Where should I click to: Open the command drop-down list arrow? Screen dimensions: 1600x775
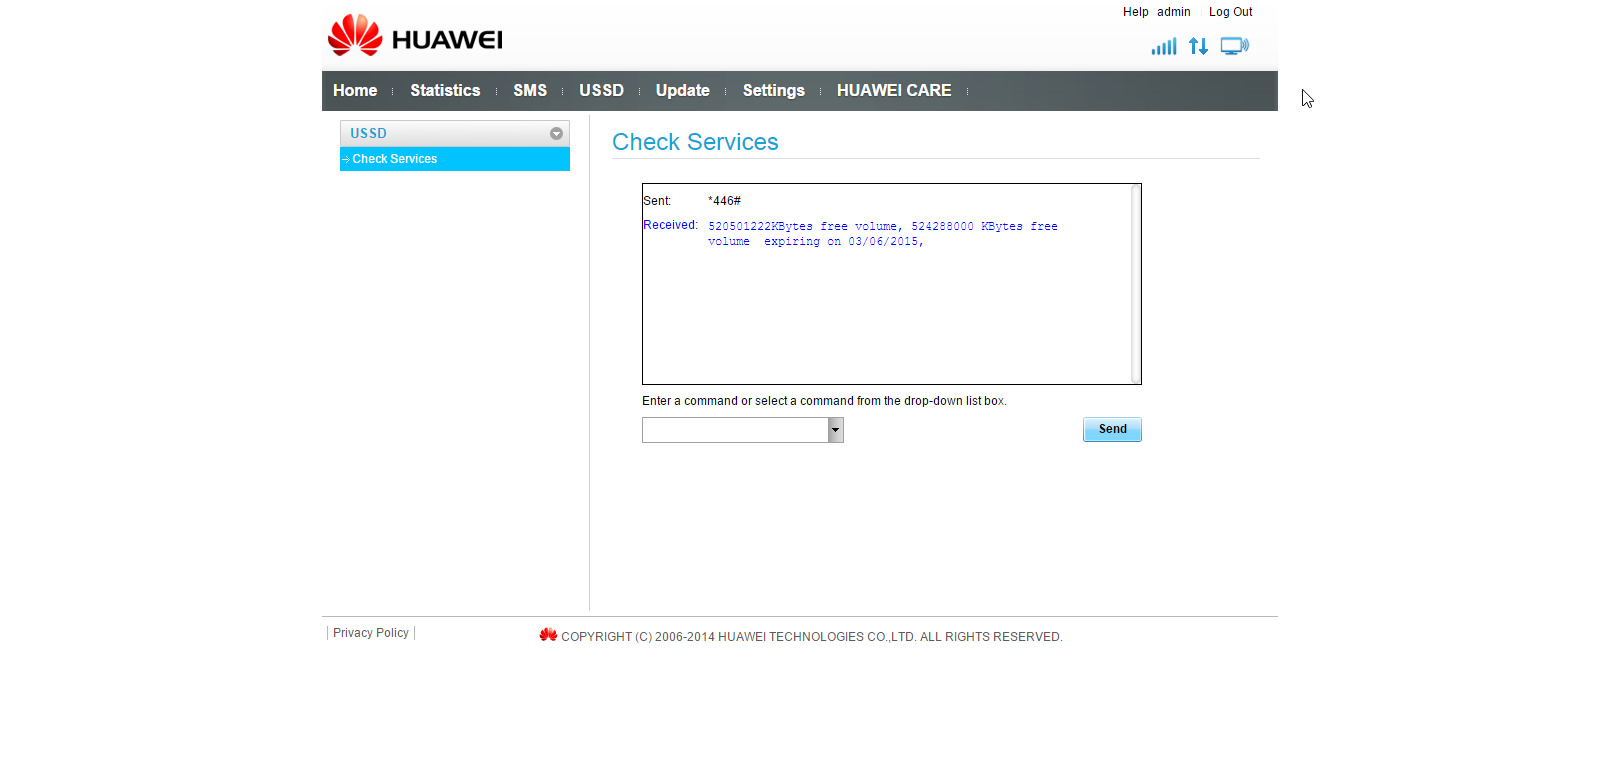[835, 430]
